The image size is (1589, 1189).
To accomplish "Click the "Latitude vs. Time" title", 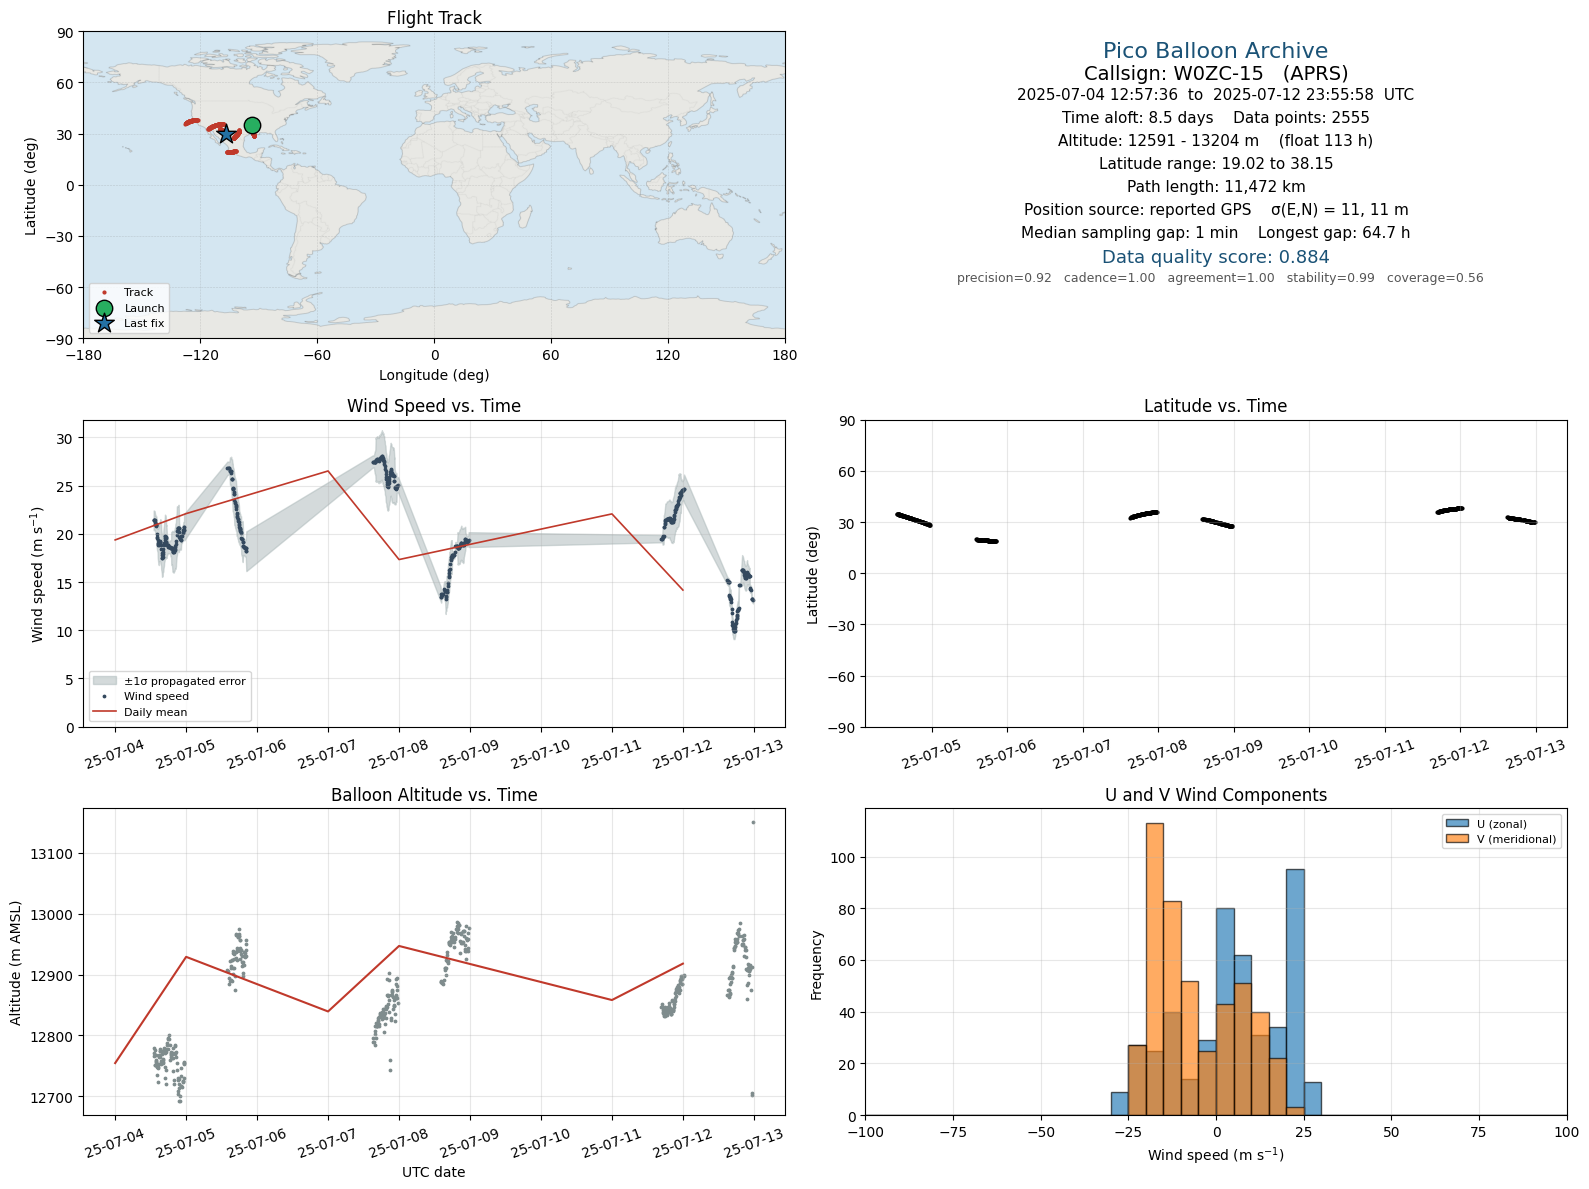I will (1215, 406).
